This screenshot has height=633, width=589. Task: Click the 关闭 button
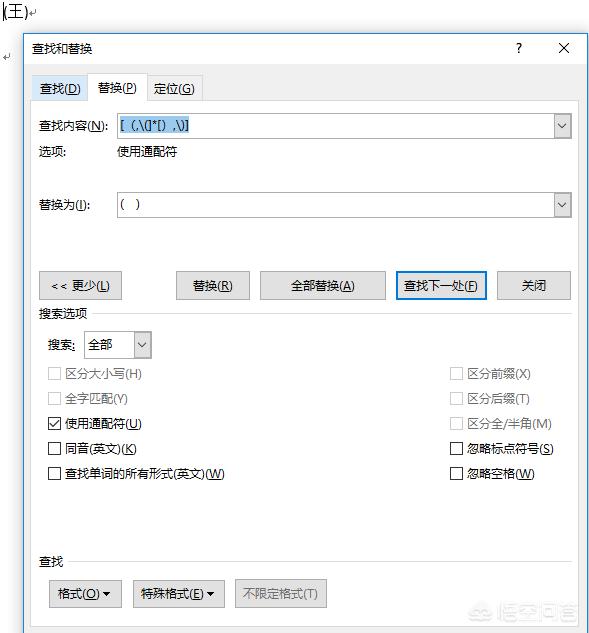(534, 286)
